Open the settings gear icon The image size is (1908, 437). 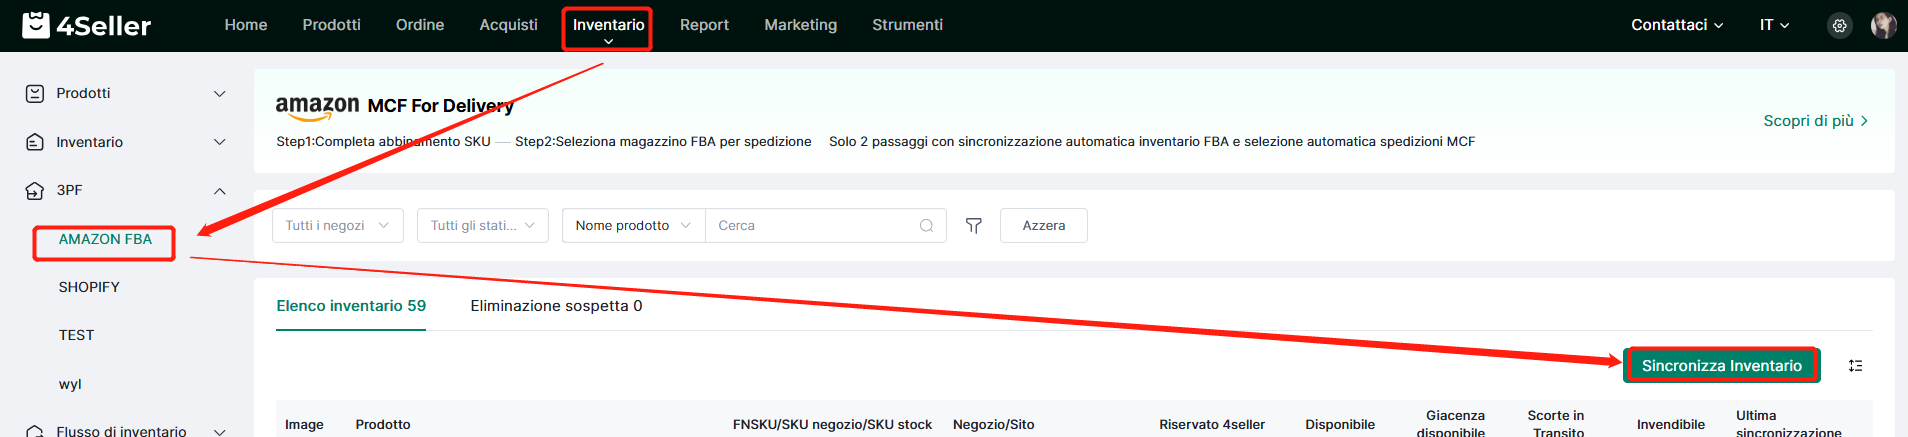click(x=1839, y=26)
